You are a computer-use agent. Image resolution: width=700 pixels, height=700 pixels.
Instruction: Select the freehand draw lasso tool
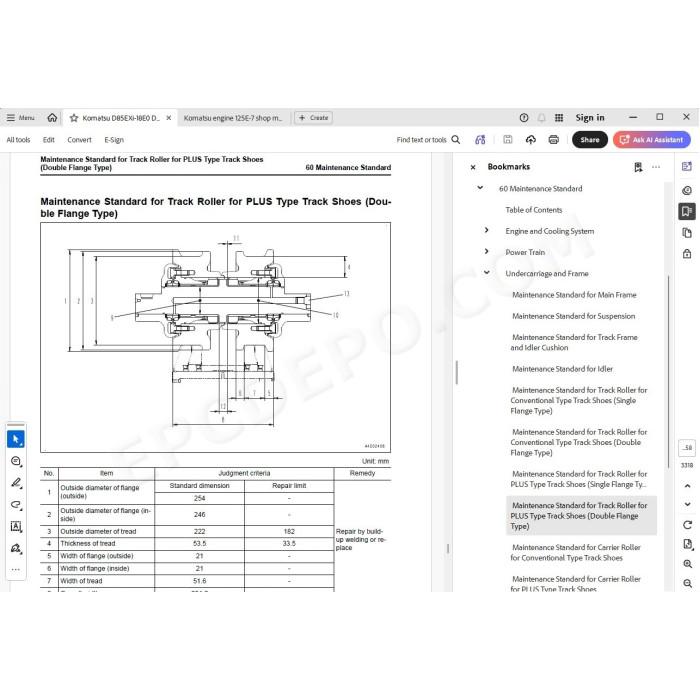tap(16, 505)
